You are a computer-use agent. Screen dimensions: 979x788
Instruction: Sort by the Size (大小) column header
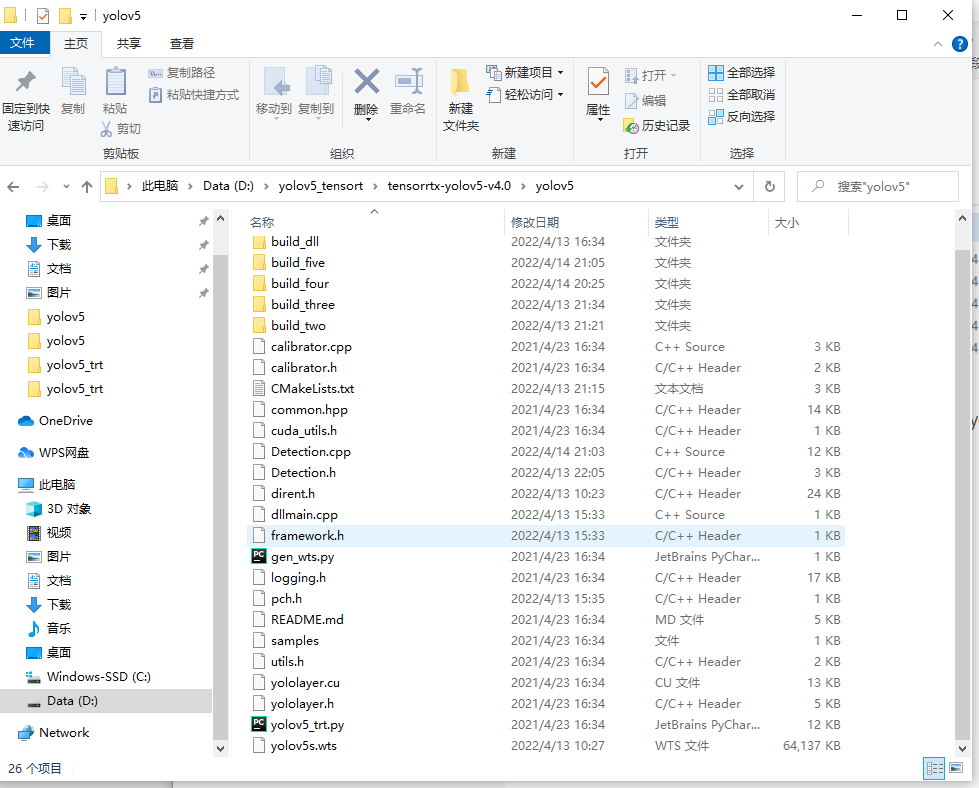tap(809, 222)
